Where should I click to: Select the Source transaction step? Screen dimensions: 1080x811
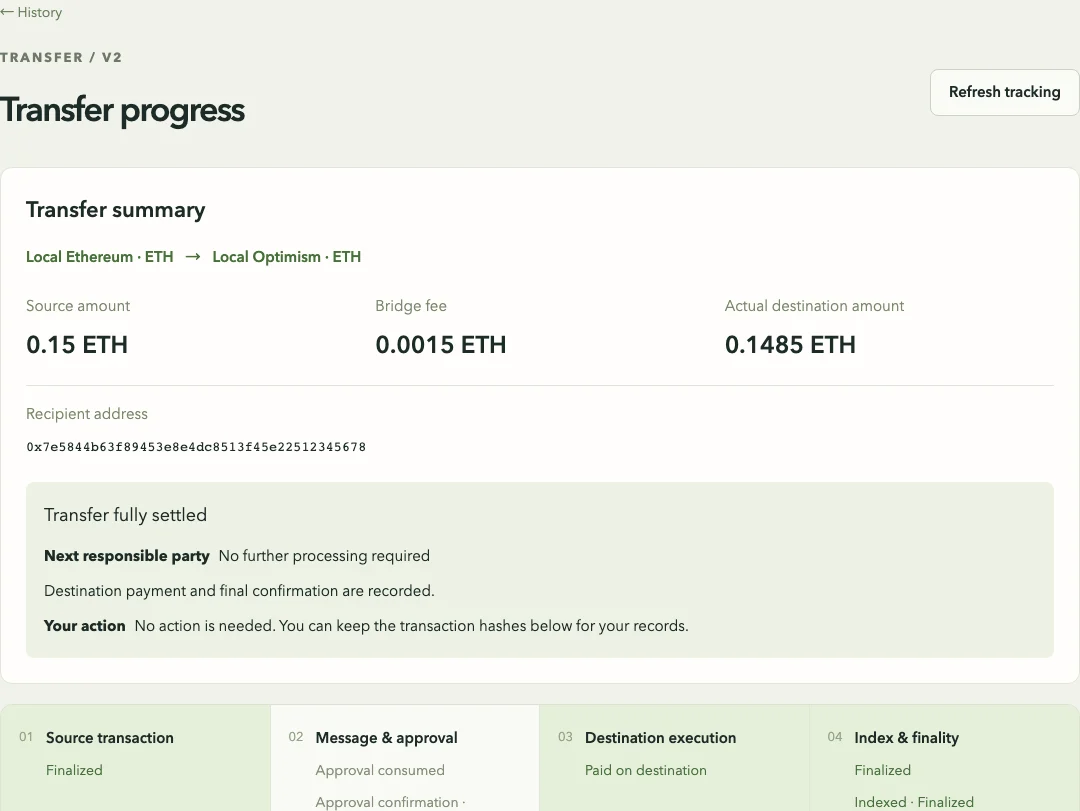(x=136, y=758)
